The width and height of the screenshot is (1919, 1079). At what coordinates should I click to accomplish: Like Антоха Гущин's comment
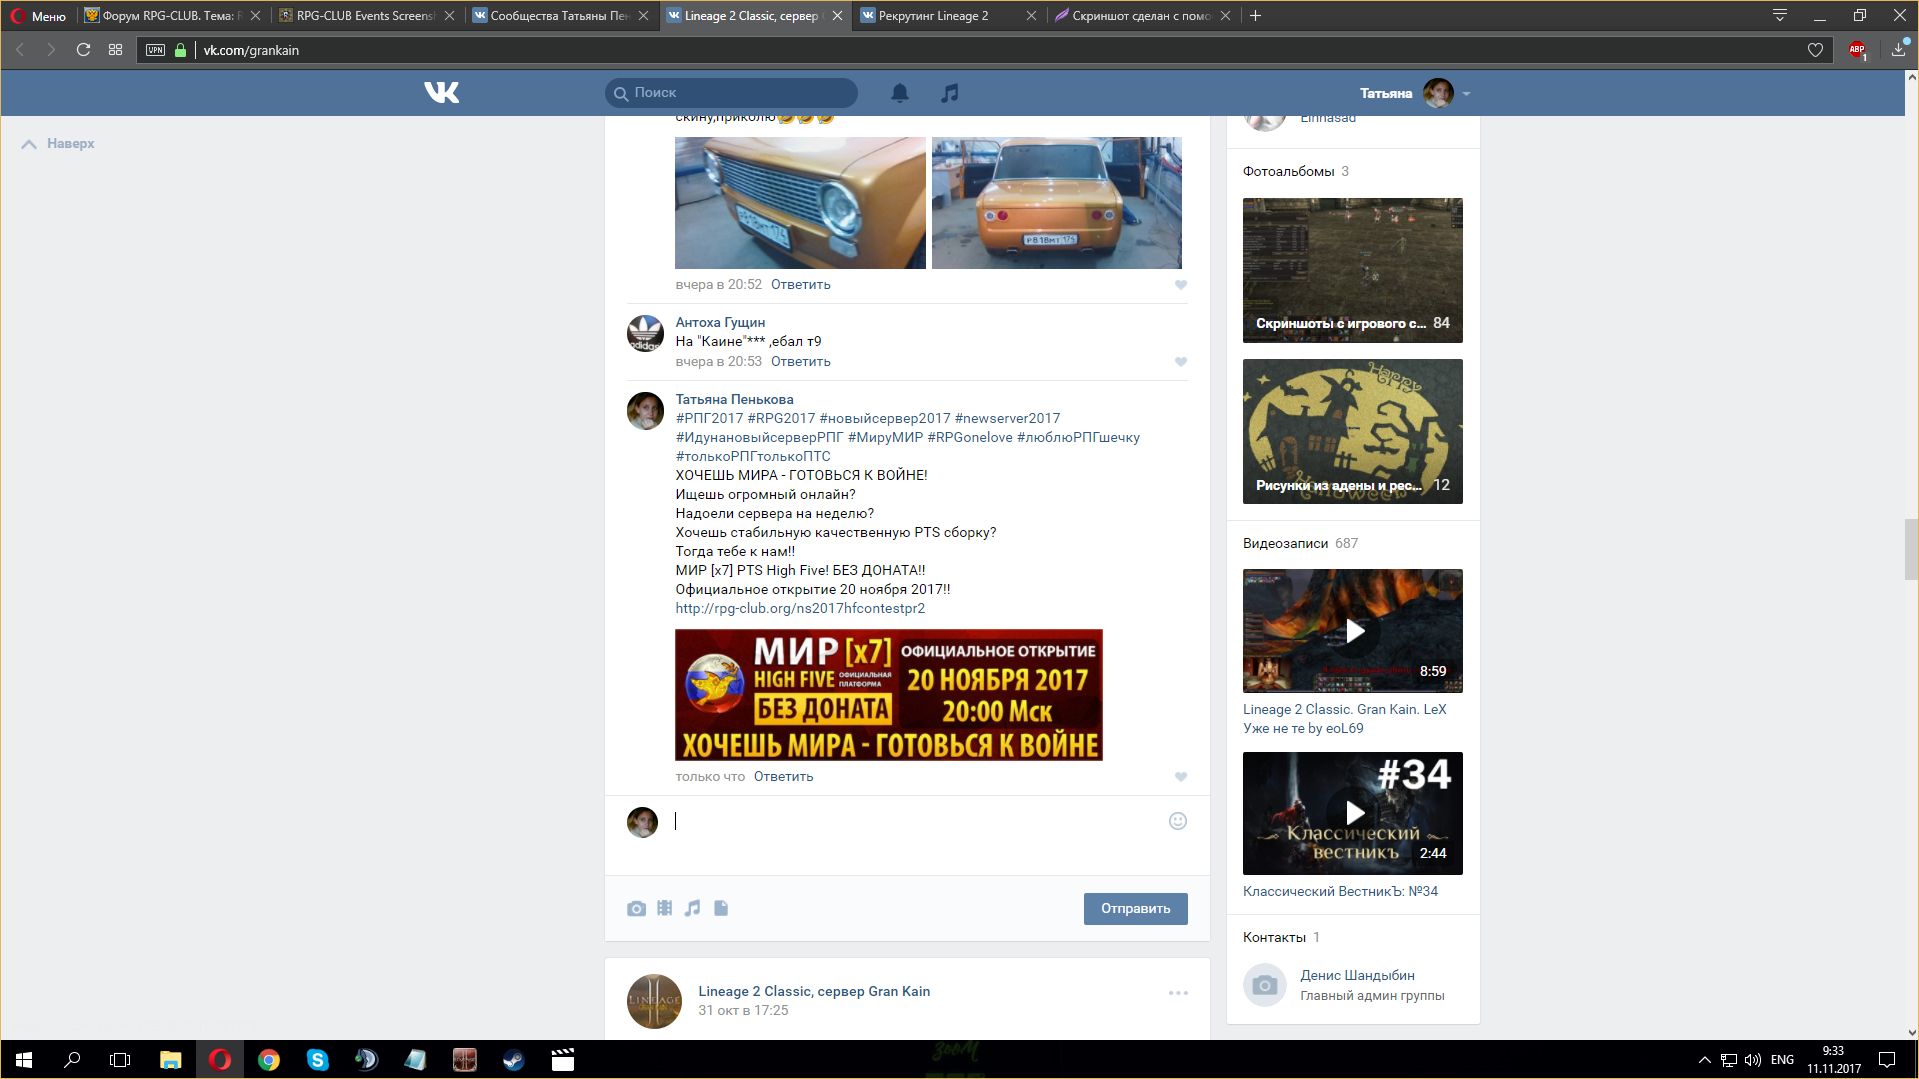(1181, 362)
